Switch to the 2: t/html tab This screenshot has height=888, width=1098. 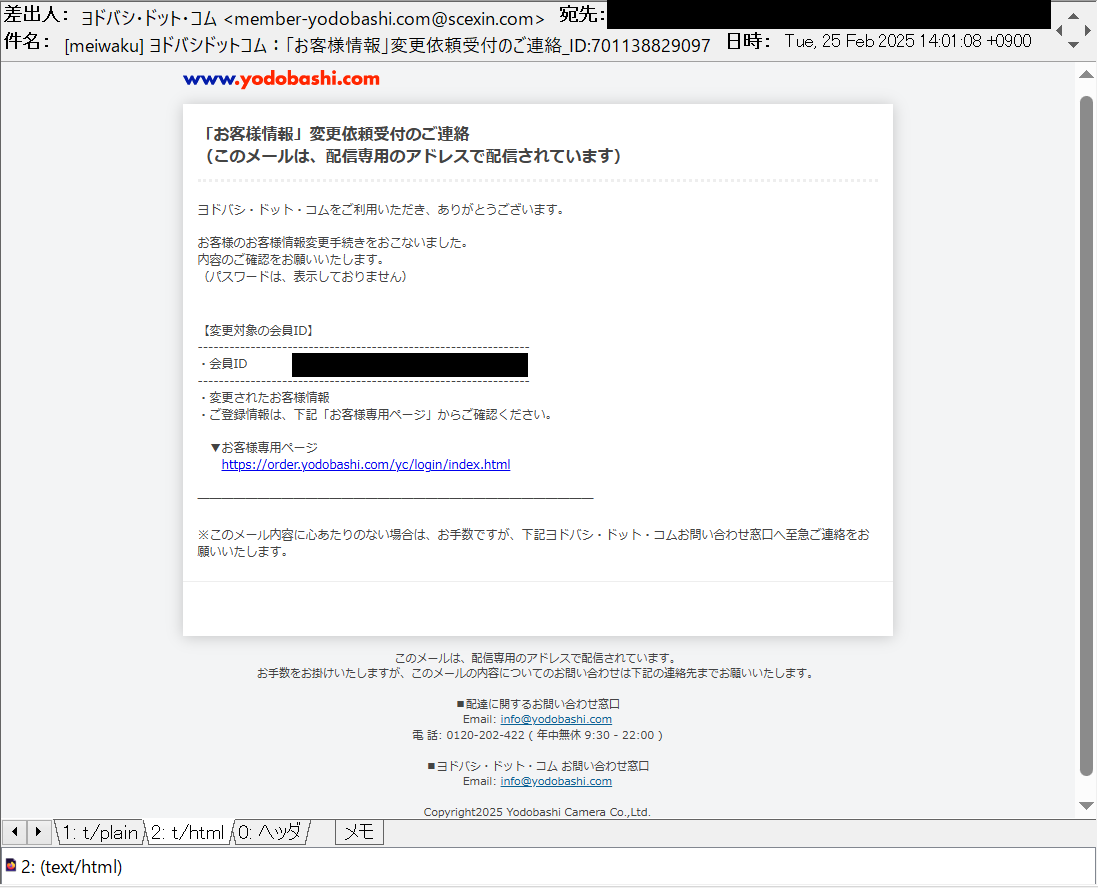point(188,832)
